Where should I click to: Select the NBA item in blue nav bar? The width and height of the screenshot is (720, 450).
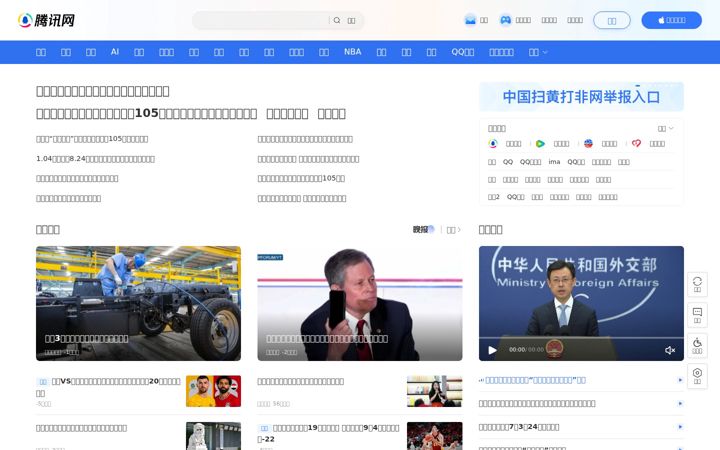pos(353,52)
